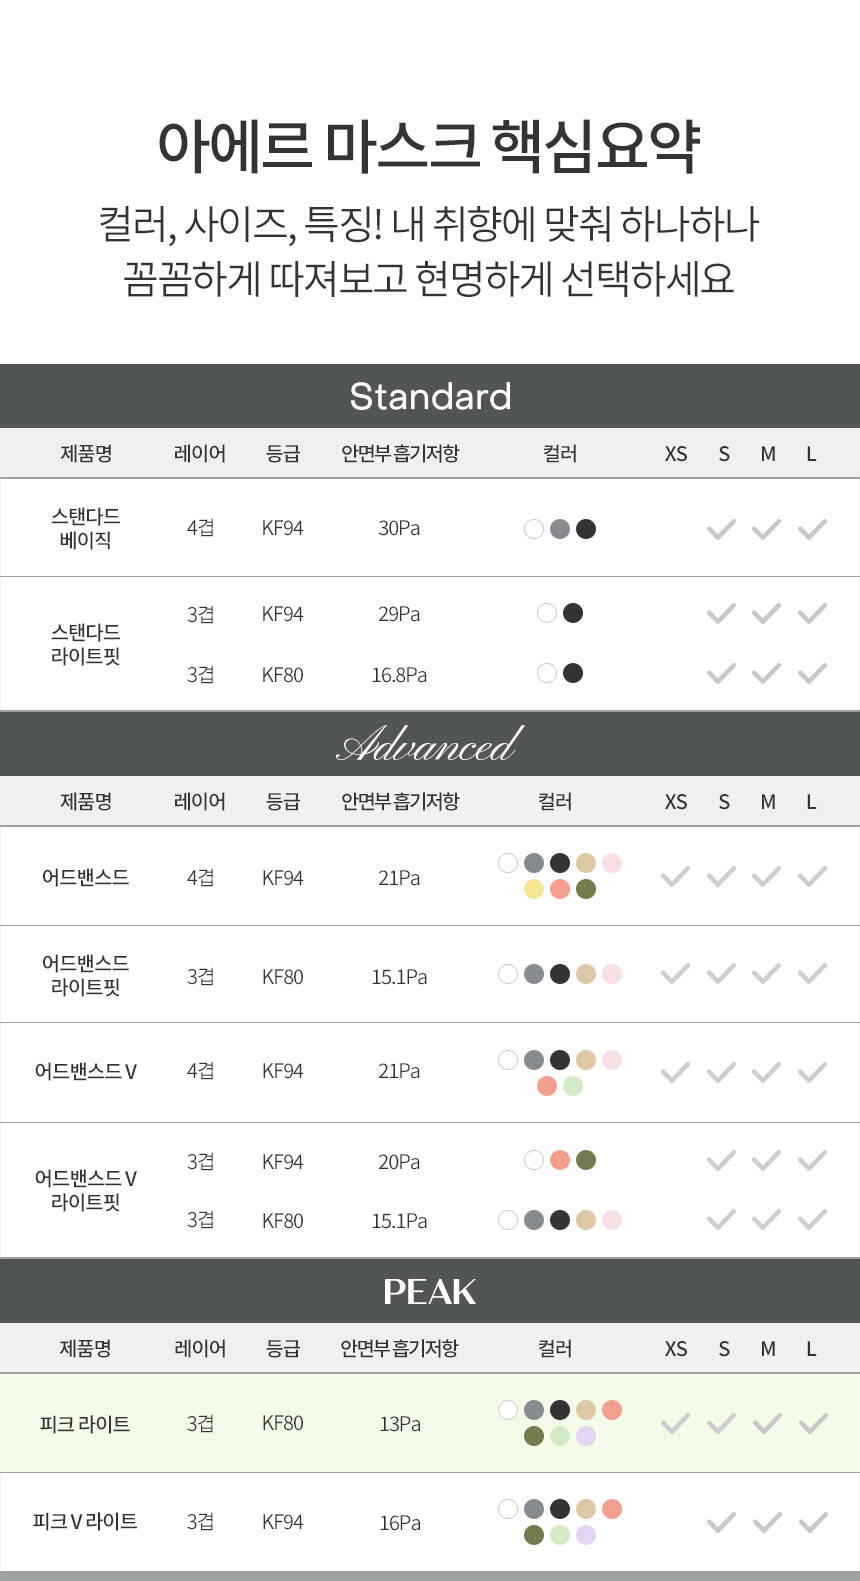860x1581 pixels.
Task: Jump to the PEAK section header
Action: point(430,1291)
